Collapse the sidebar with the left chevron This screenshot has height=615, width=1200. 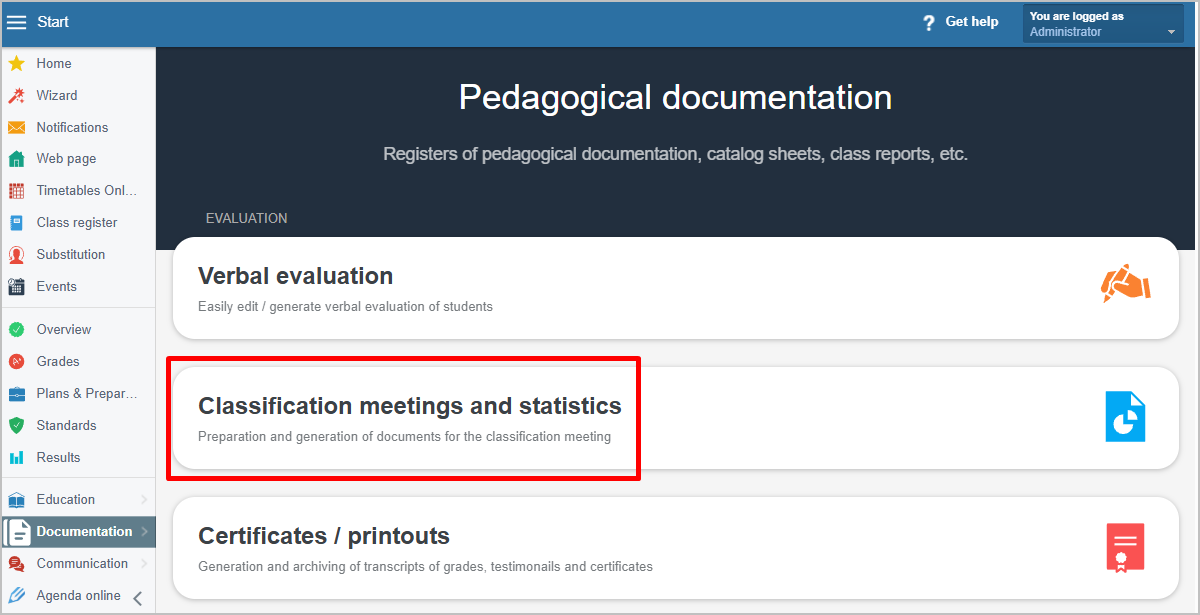[138, 599]
